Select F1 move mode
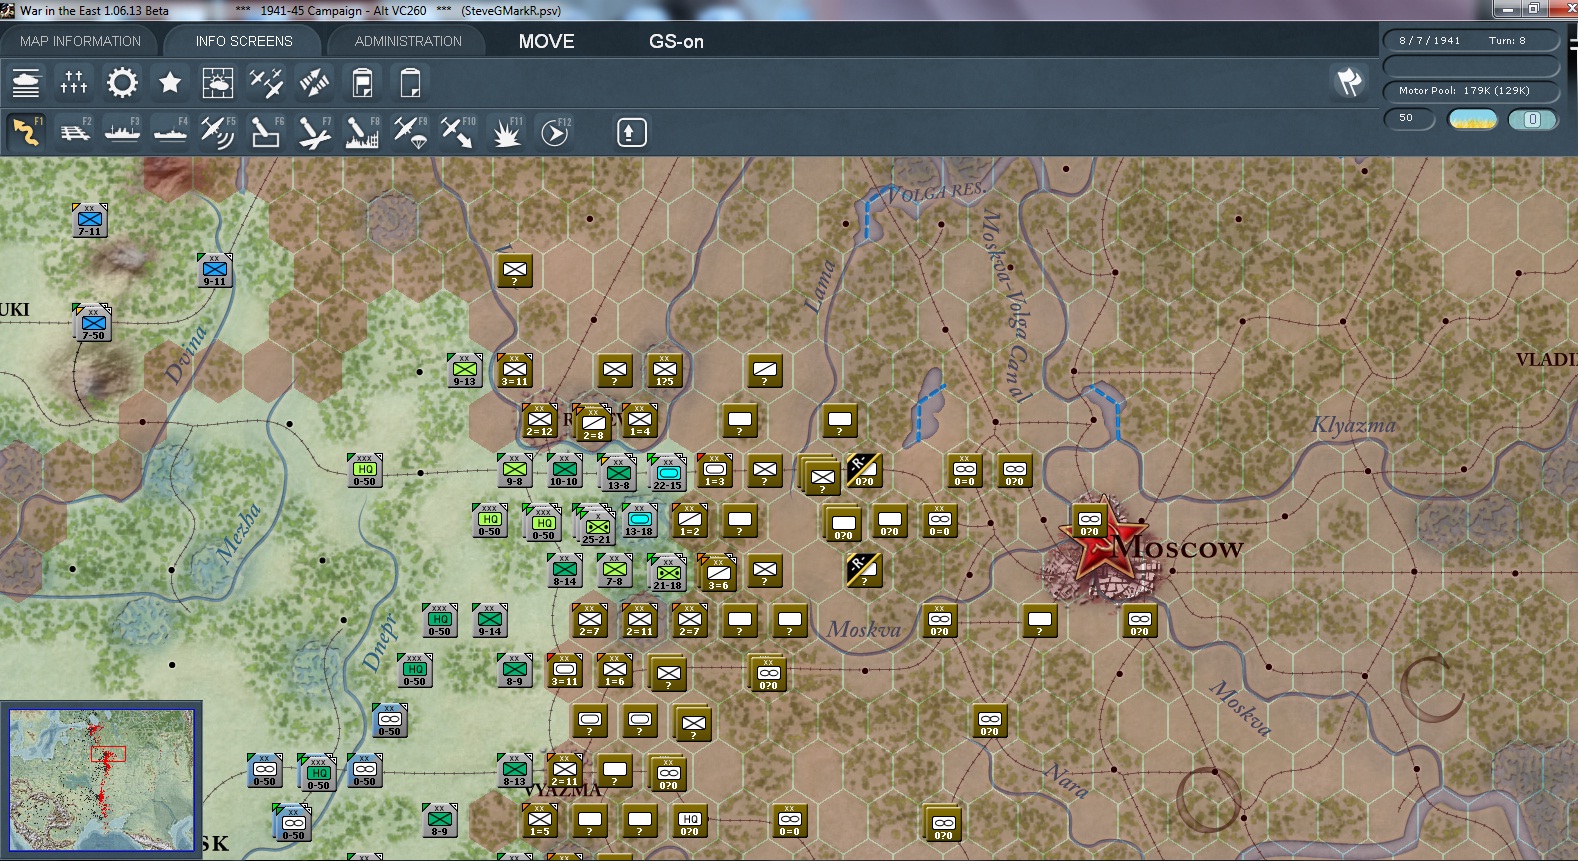1578x861 pixels. click(26, 131)
